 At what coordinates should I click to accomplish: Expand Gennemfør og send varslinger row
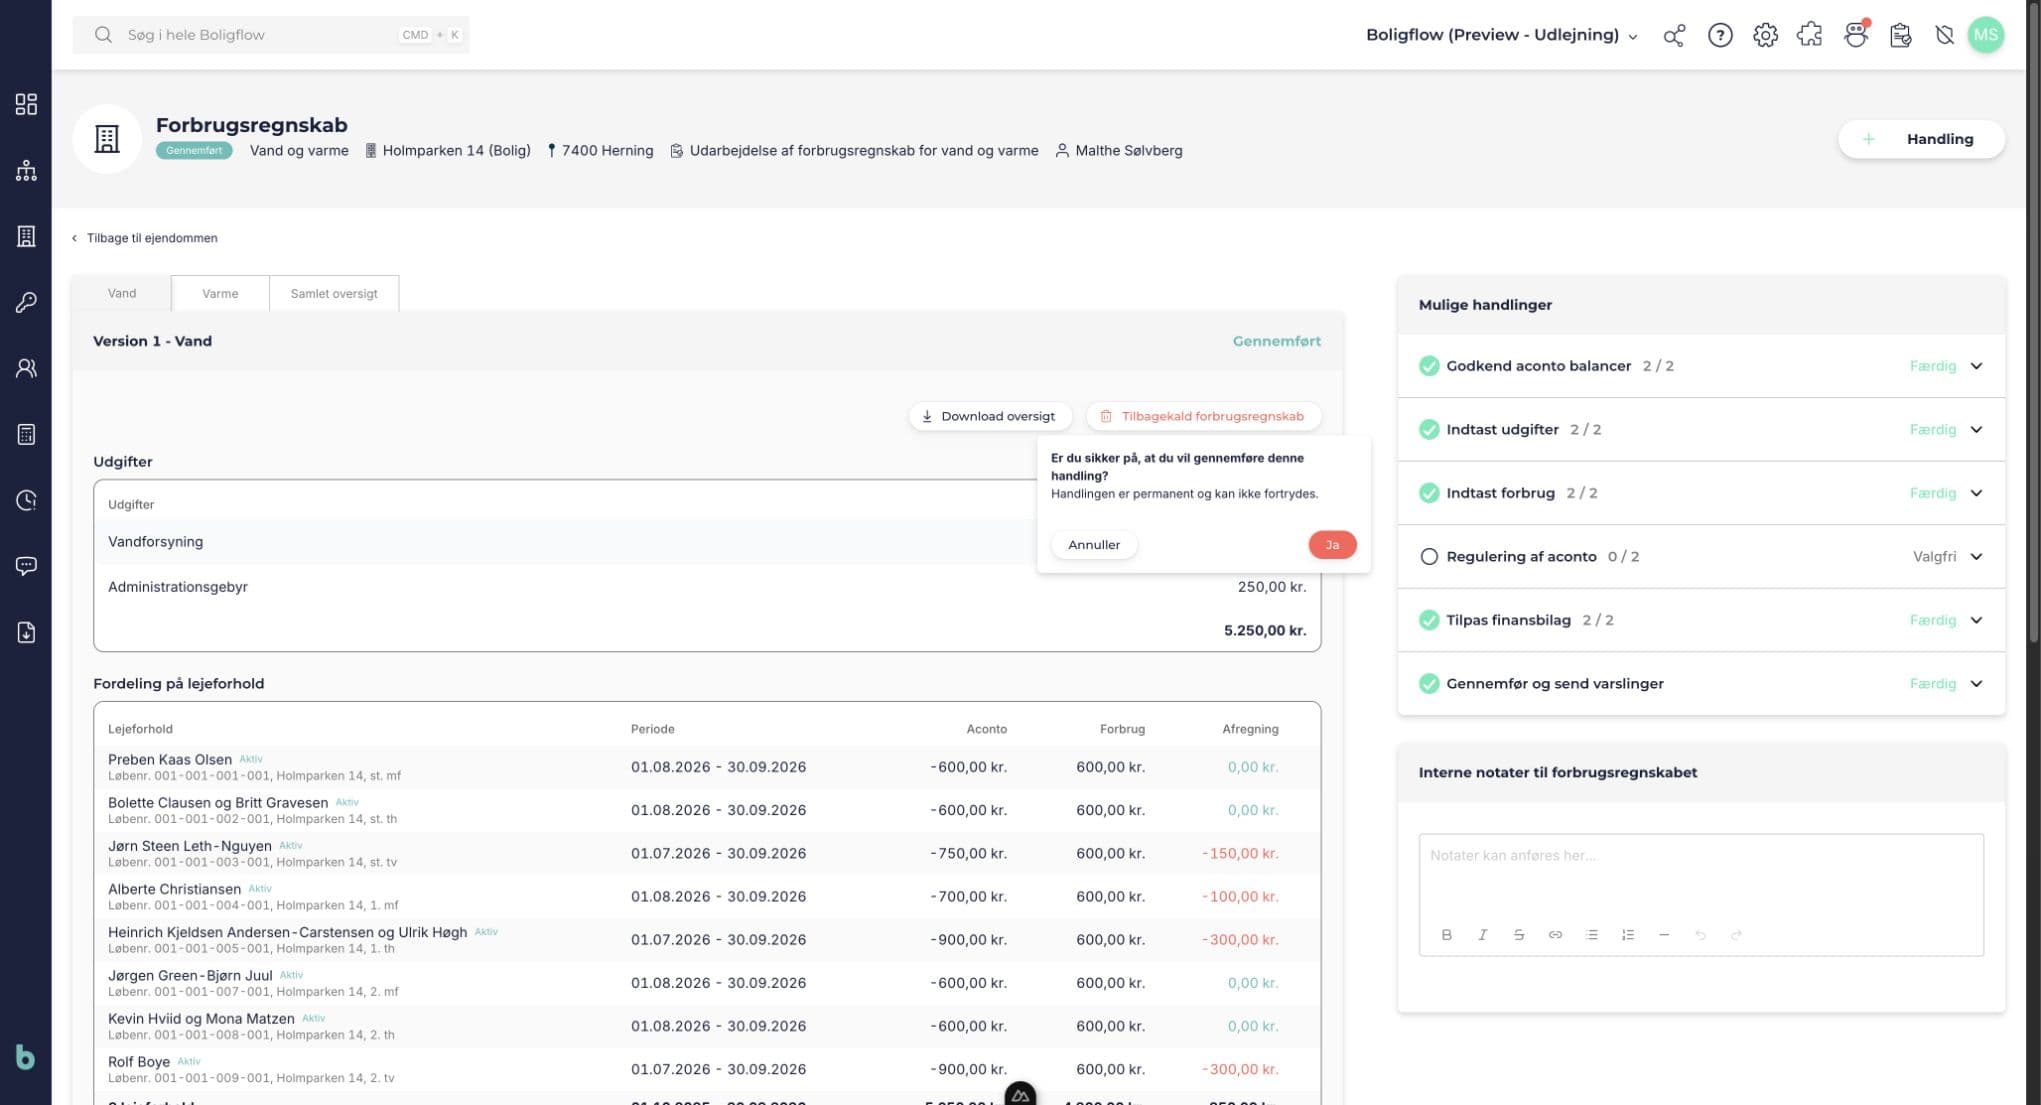(1701, 683)
